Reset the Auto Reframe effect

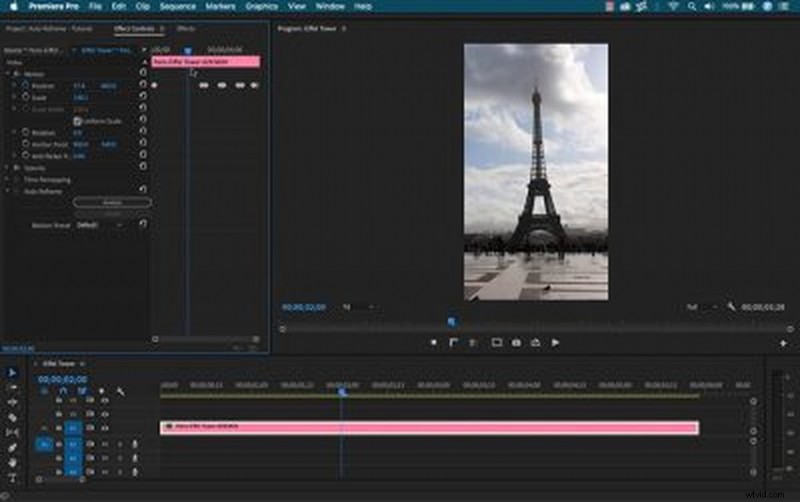[143, 190]
